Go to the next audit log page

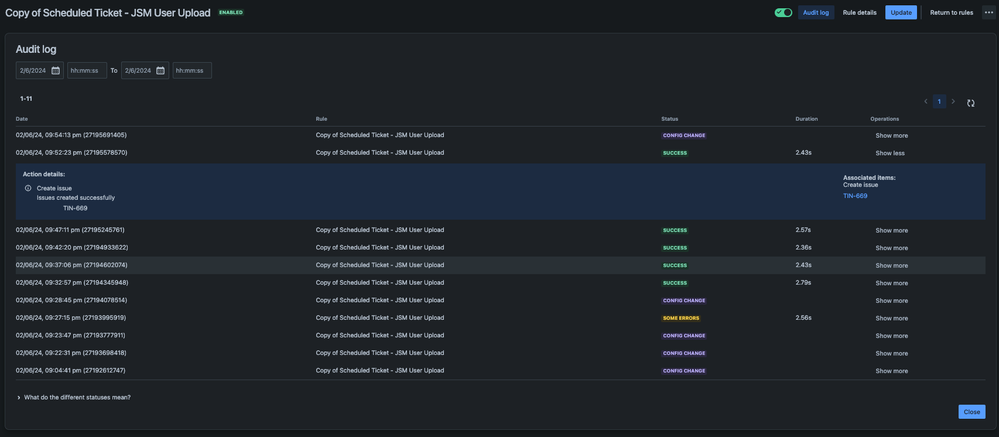coord(954,101)
